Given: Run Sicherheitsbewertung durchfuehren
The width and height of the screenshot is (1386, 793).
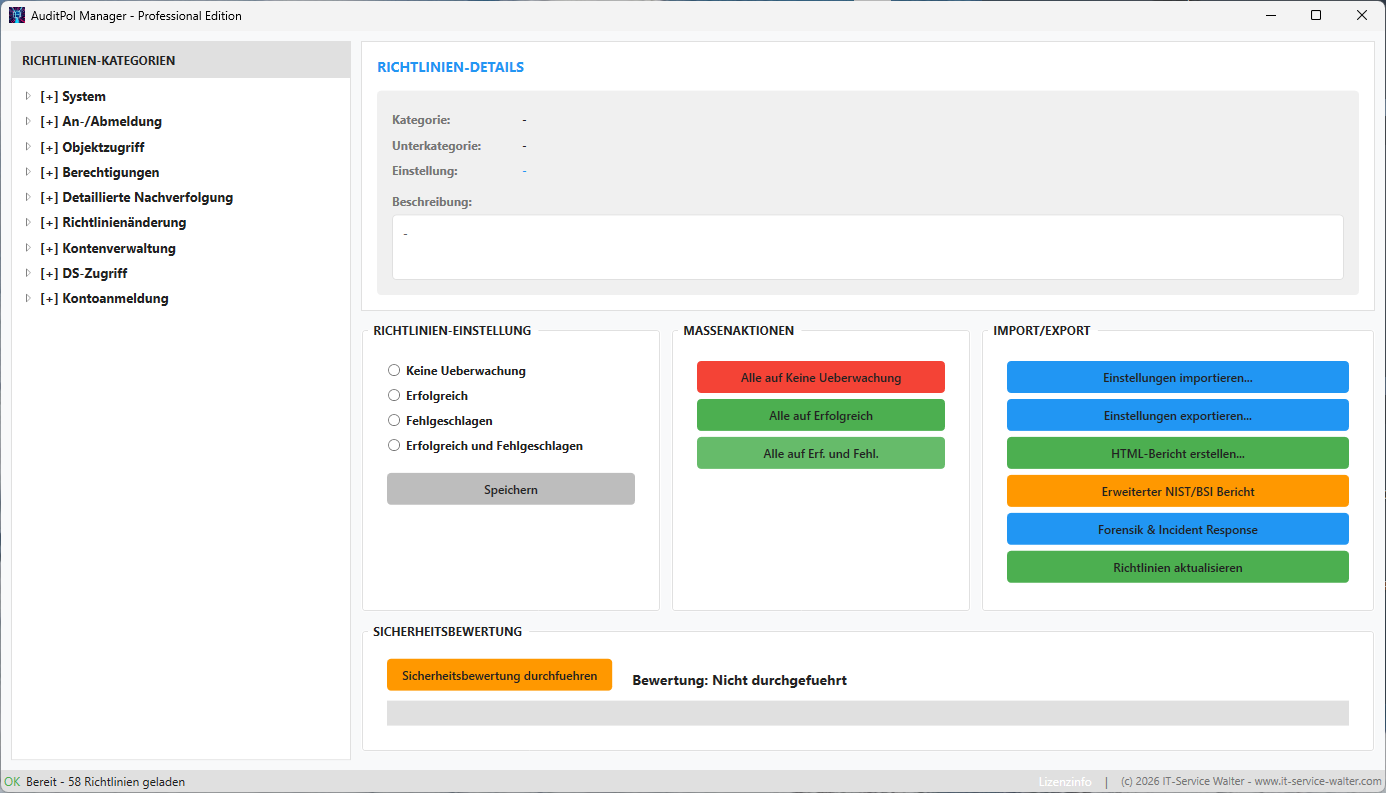Looking at the screenshot, I should (499, 675).
